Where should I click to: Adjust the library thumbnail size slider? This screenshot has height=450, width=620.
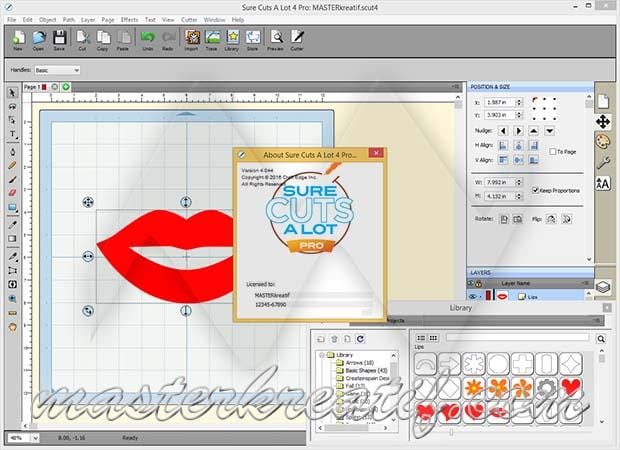tap(451, 432)
